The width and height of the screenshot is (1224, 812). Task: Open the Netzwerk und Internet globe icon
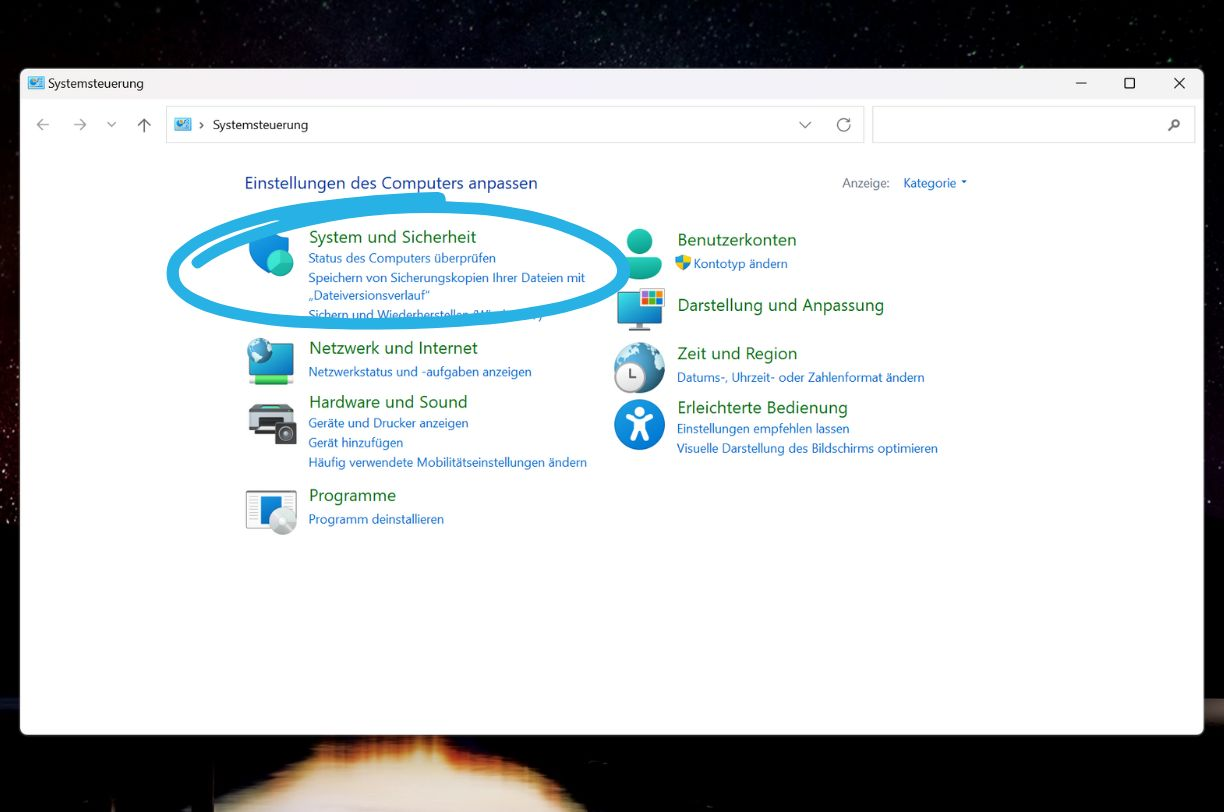(x=270, y=361)
